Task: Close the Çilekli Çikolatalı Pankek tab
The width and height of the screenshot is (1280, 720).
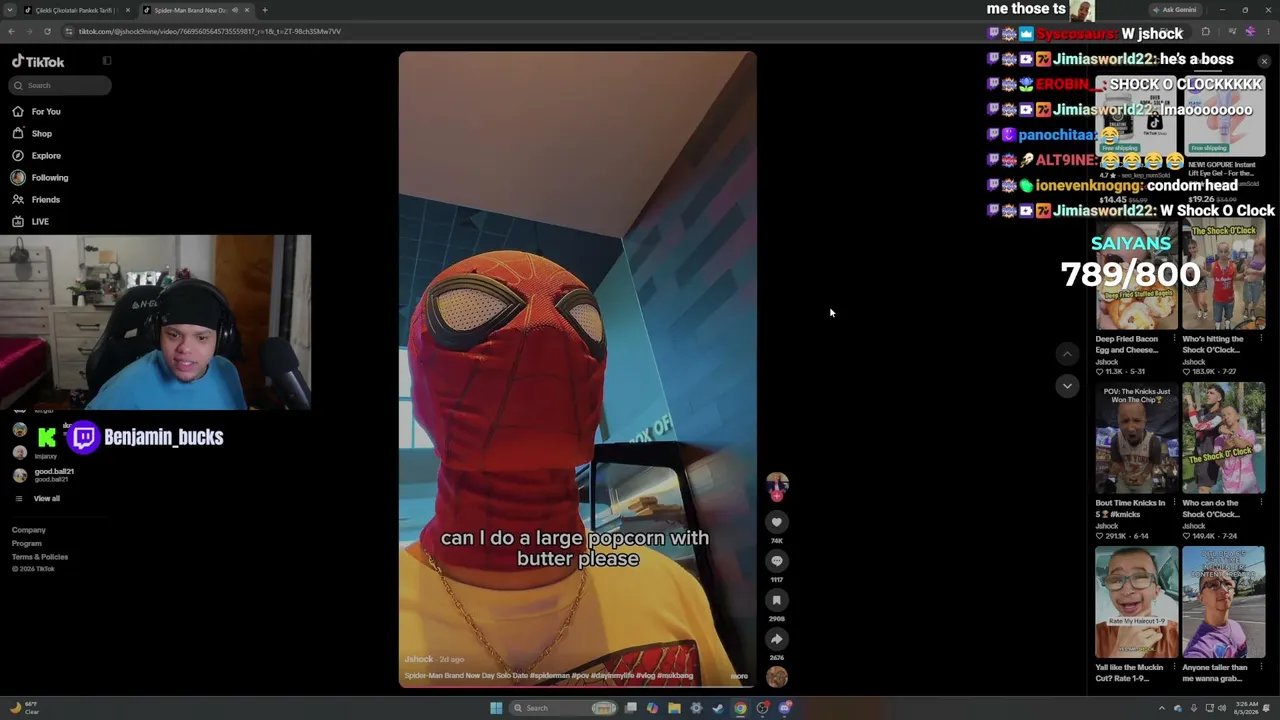Action: (128, 10)
